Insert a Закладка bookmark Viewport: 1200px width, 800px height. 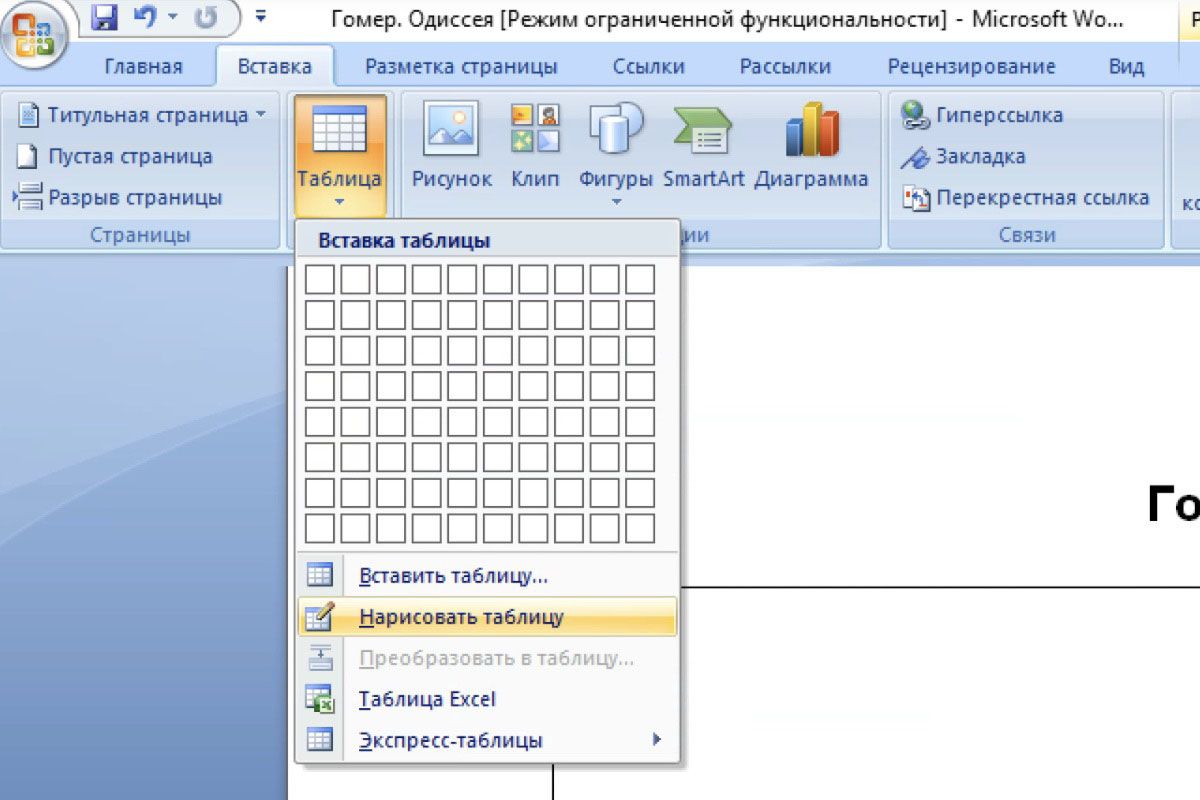tap(963, 157)
